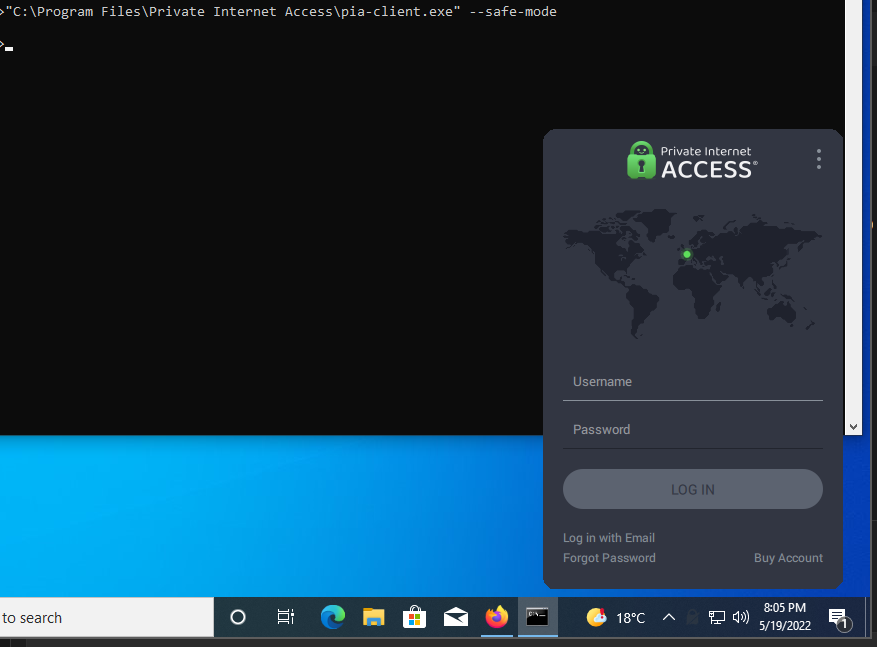Switch to Firefox on the taskbar
The height and width of the screenshot is (647, 877).
497,617
